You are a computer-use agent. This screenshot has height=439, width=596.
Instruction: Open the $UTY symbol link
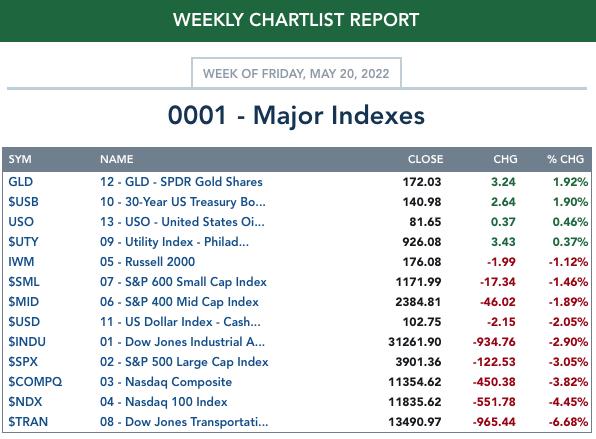(23, 242)
